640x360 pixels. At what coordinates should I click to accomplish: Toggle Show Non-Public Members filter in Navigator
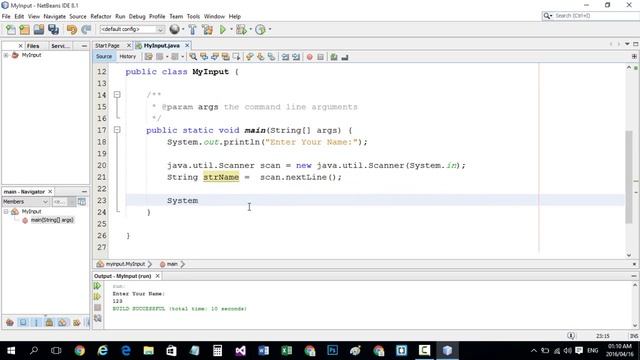click(49, 322)
